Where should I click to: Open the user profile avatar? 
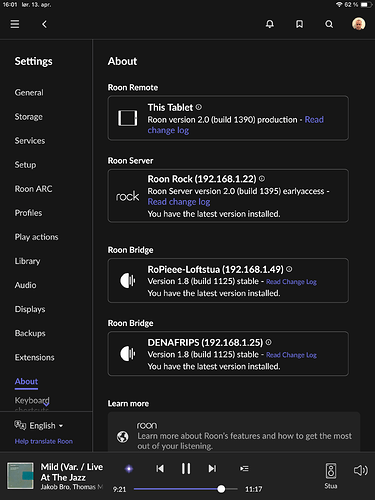coord(359,24)
